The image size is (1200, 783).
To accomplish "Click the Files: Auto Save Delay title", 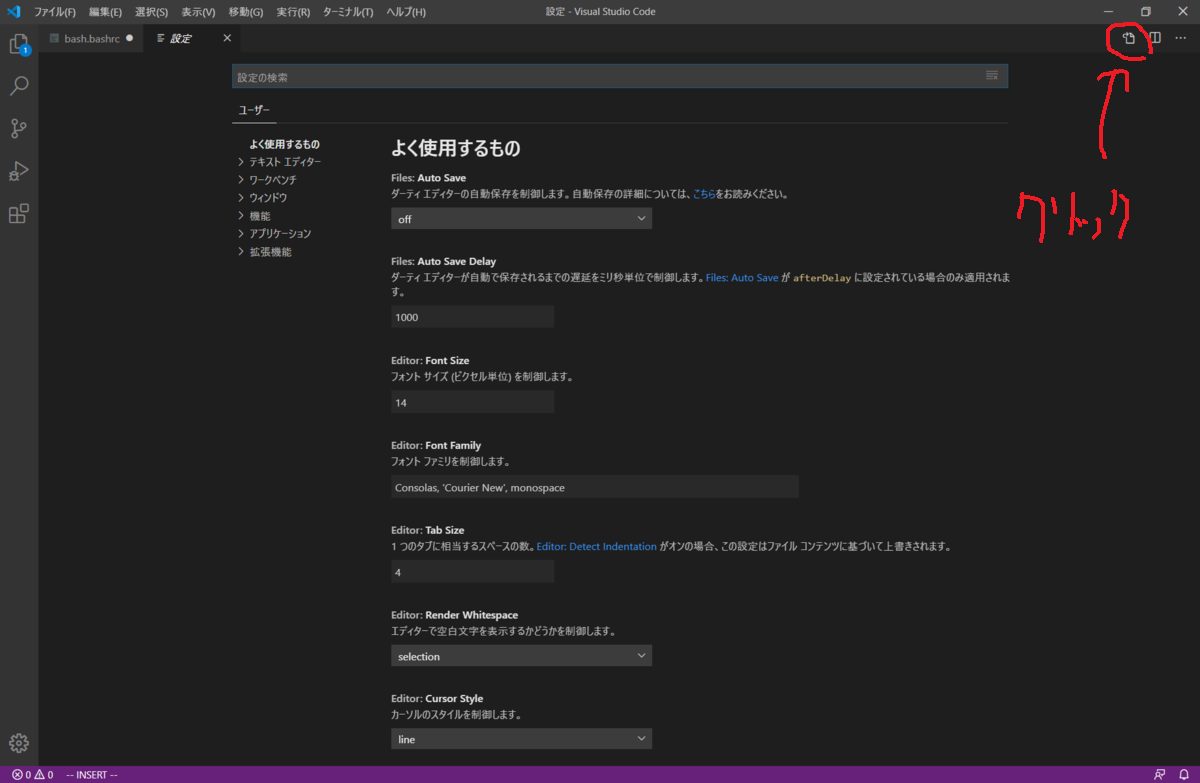I will pyautogui.click(x=443, y=261).
